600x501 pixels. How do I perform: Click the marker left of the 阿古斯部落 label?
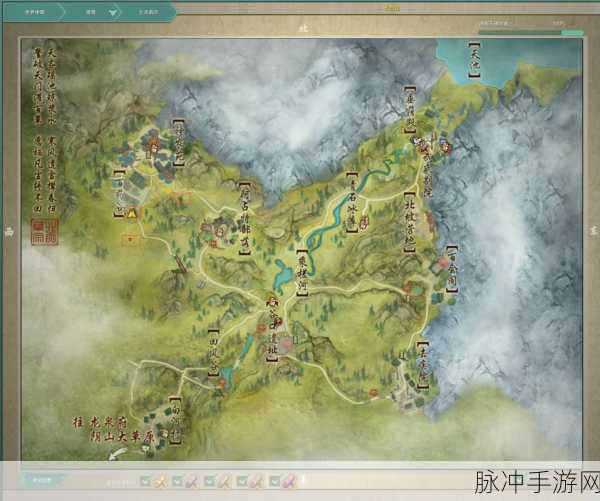pyautogui.click(x=221, y=231)
